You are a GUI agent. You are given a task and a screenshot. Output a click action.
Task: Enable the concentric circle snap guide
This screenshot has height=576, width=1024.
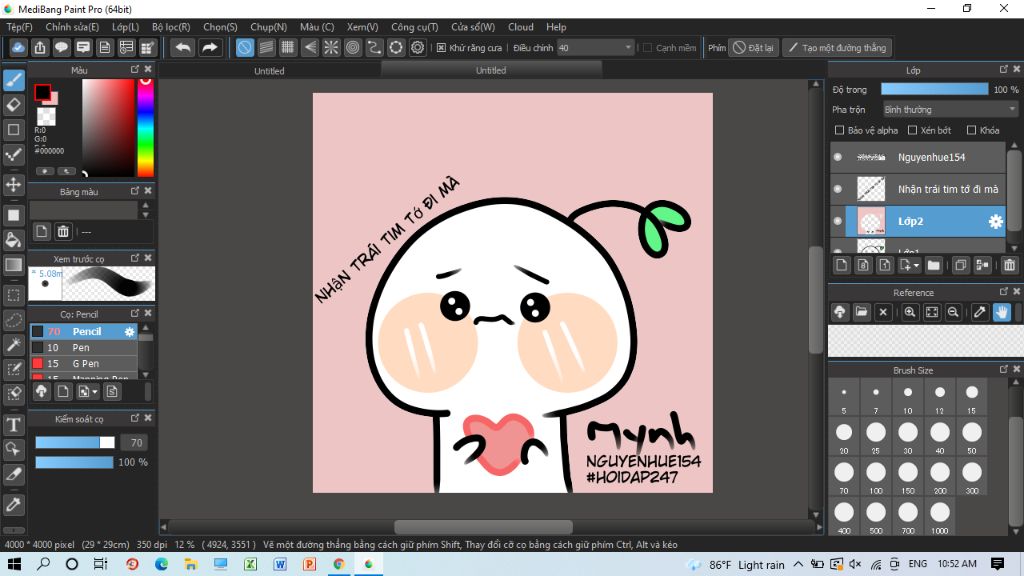tap(353, 48)
